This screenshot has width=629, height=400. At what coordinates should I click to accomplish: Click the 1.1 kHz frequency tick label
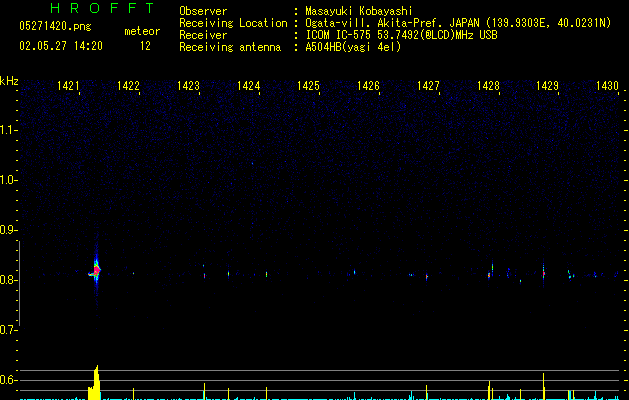point(9,130)
